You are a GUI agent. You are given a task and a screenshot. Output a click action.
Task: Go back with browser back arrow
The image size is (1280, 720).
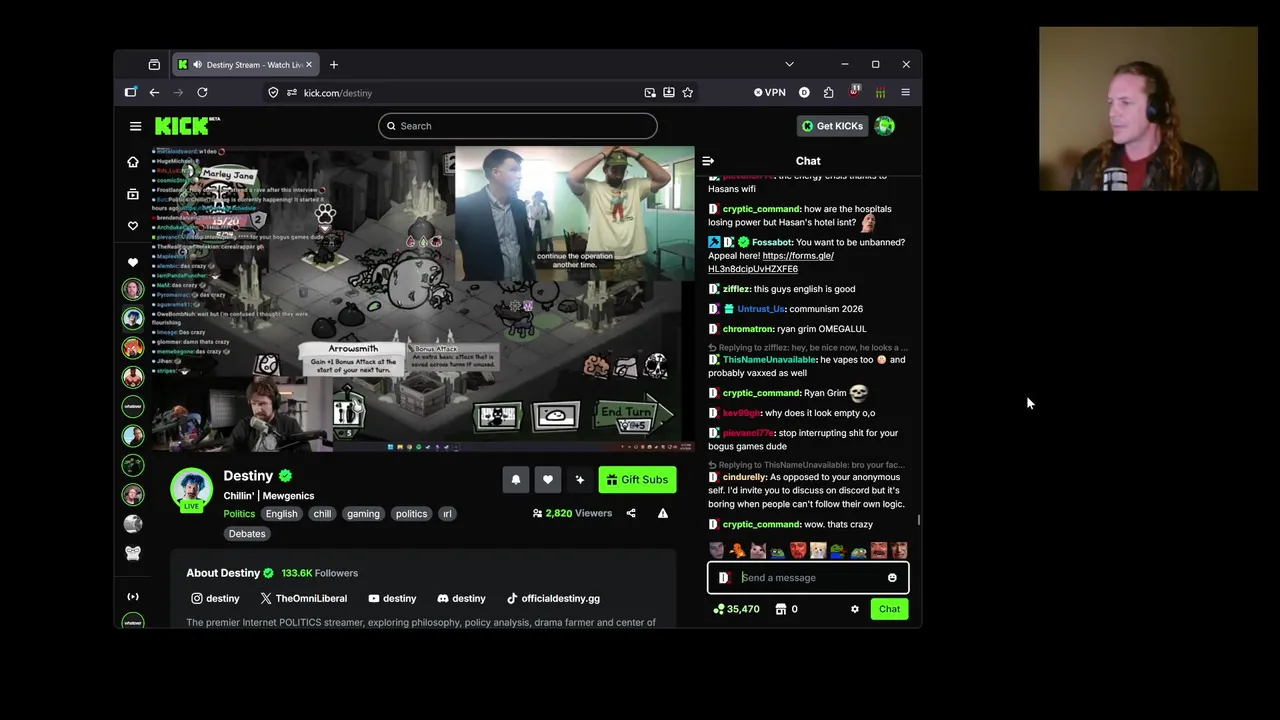154,92
